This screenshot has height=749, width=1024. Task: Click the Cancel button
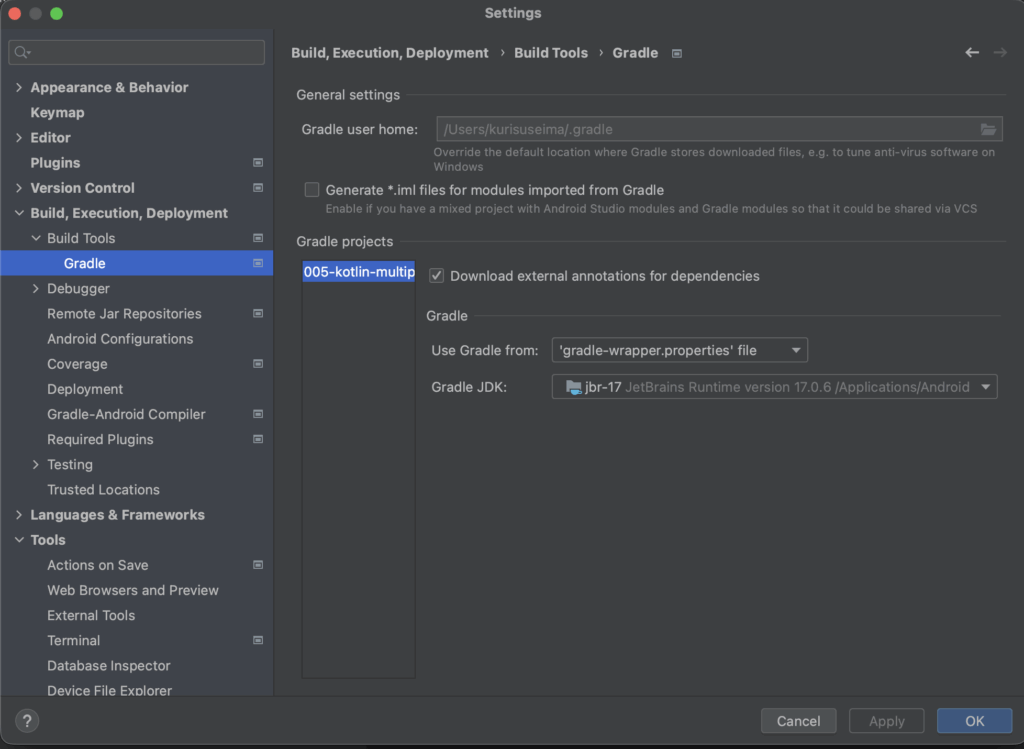(798, 721)
